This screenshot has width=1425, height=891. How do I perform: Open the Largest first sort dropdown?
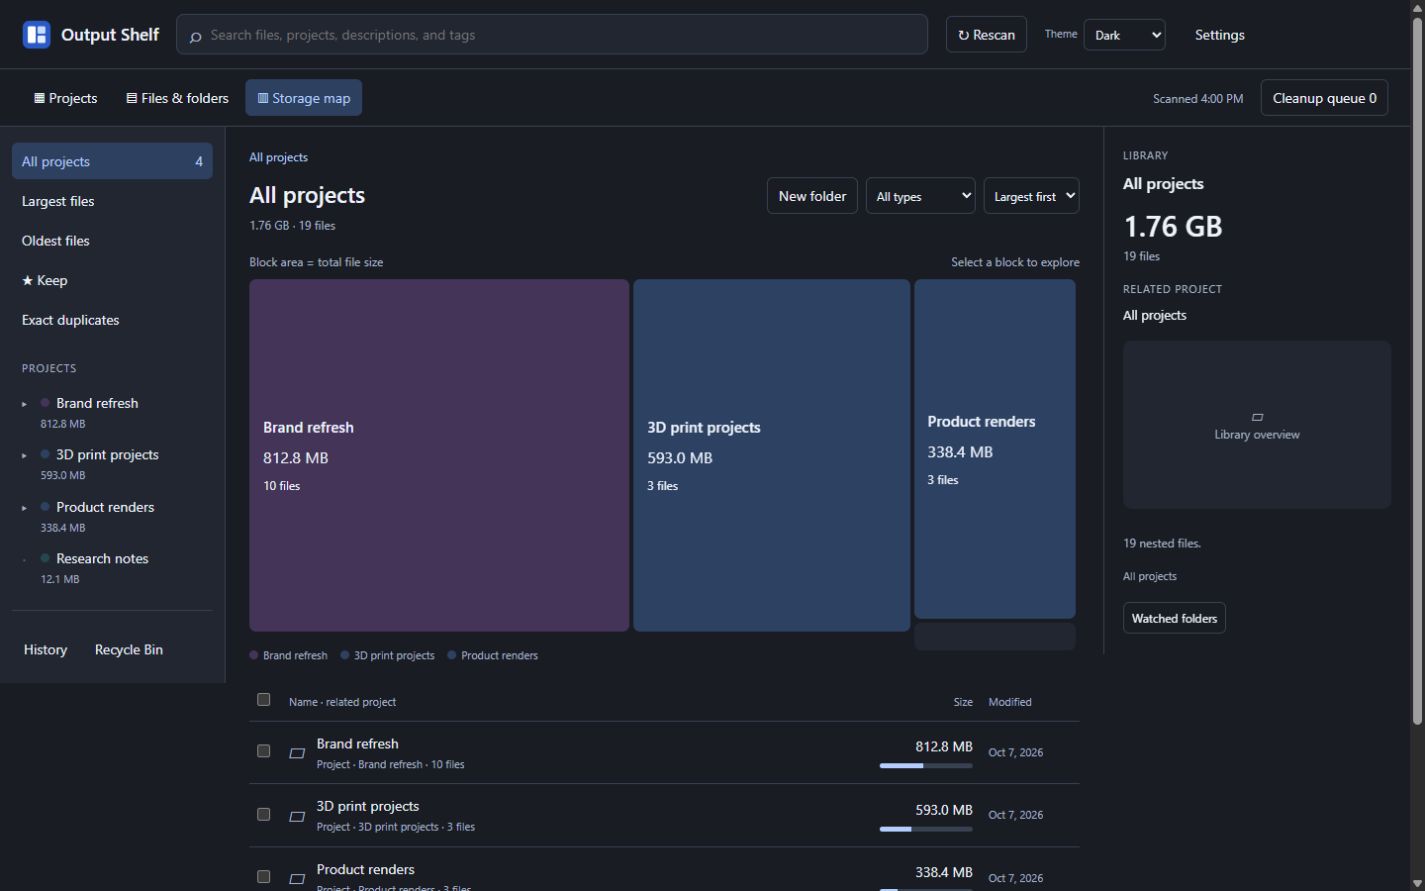[x=1032, y=196]
